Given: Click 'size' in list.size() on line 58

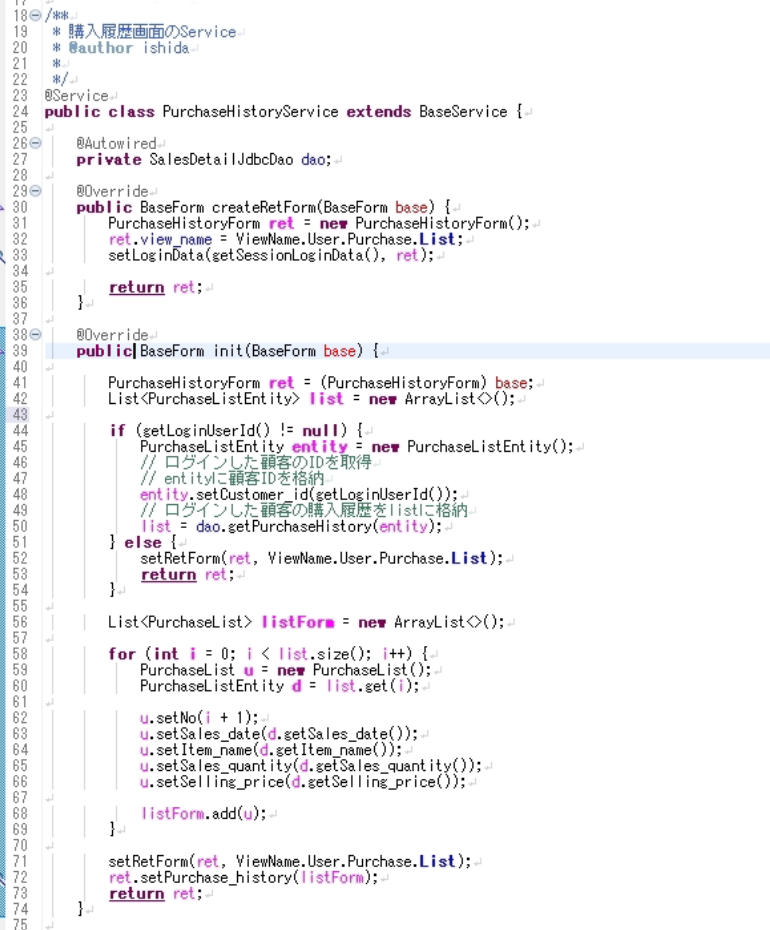Looking at the screenshot, I should point(333,654).
